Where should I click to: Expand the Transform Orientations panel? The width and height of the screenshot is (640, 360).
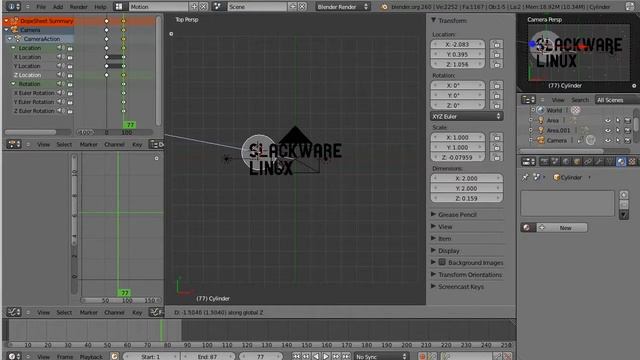433,274
